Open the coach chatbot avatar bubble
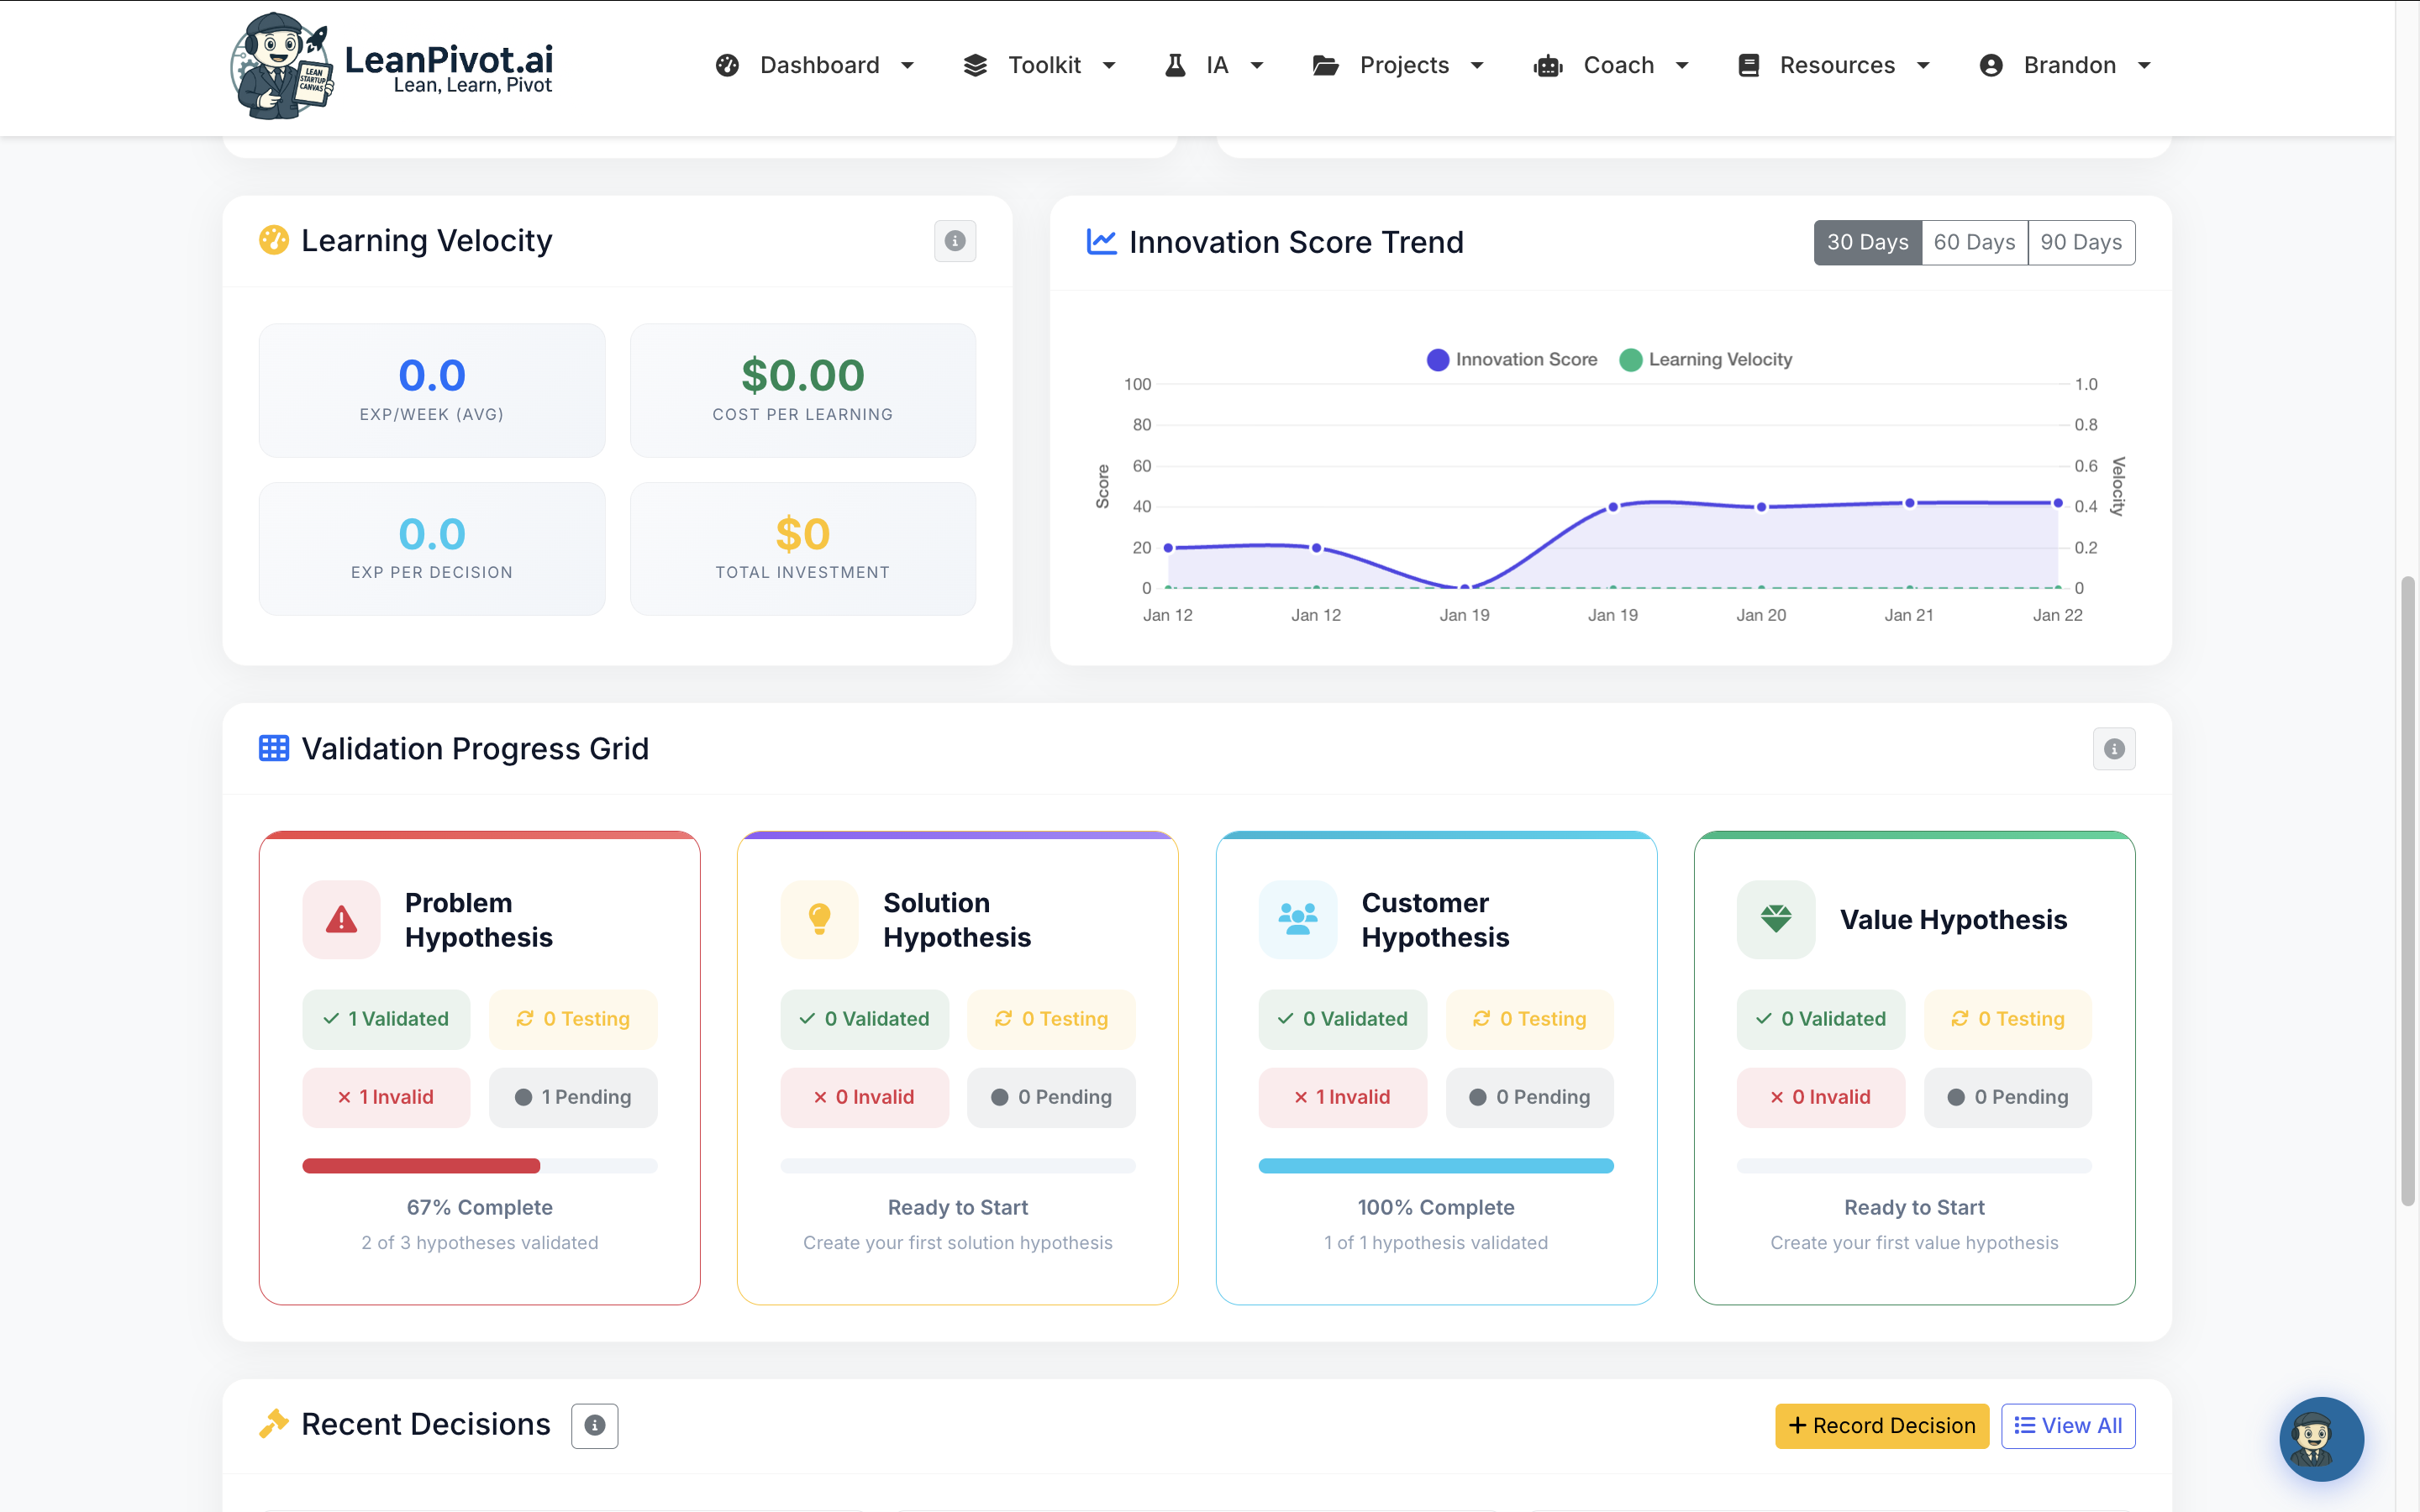 2320,1438
